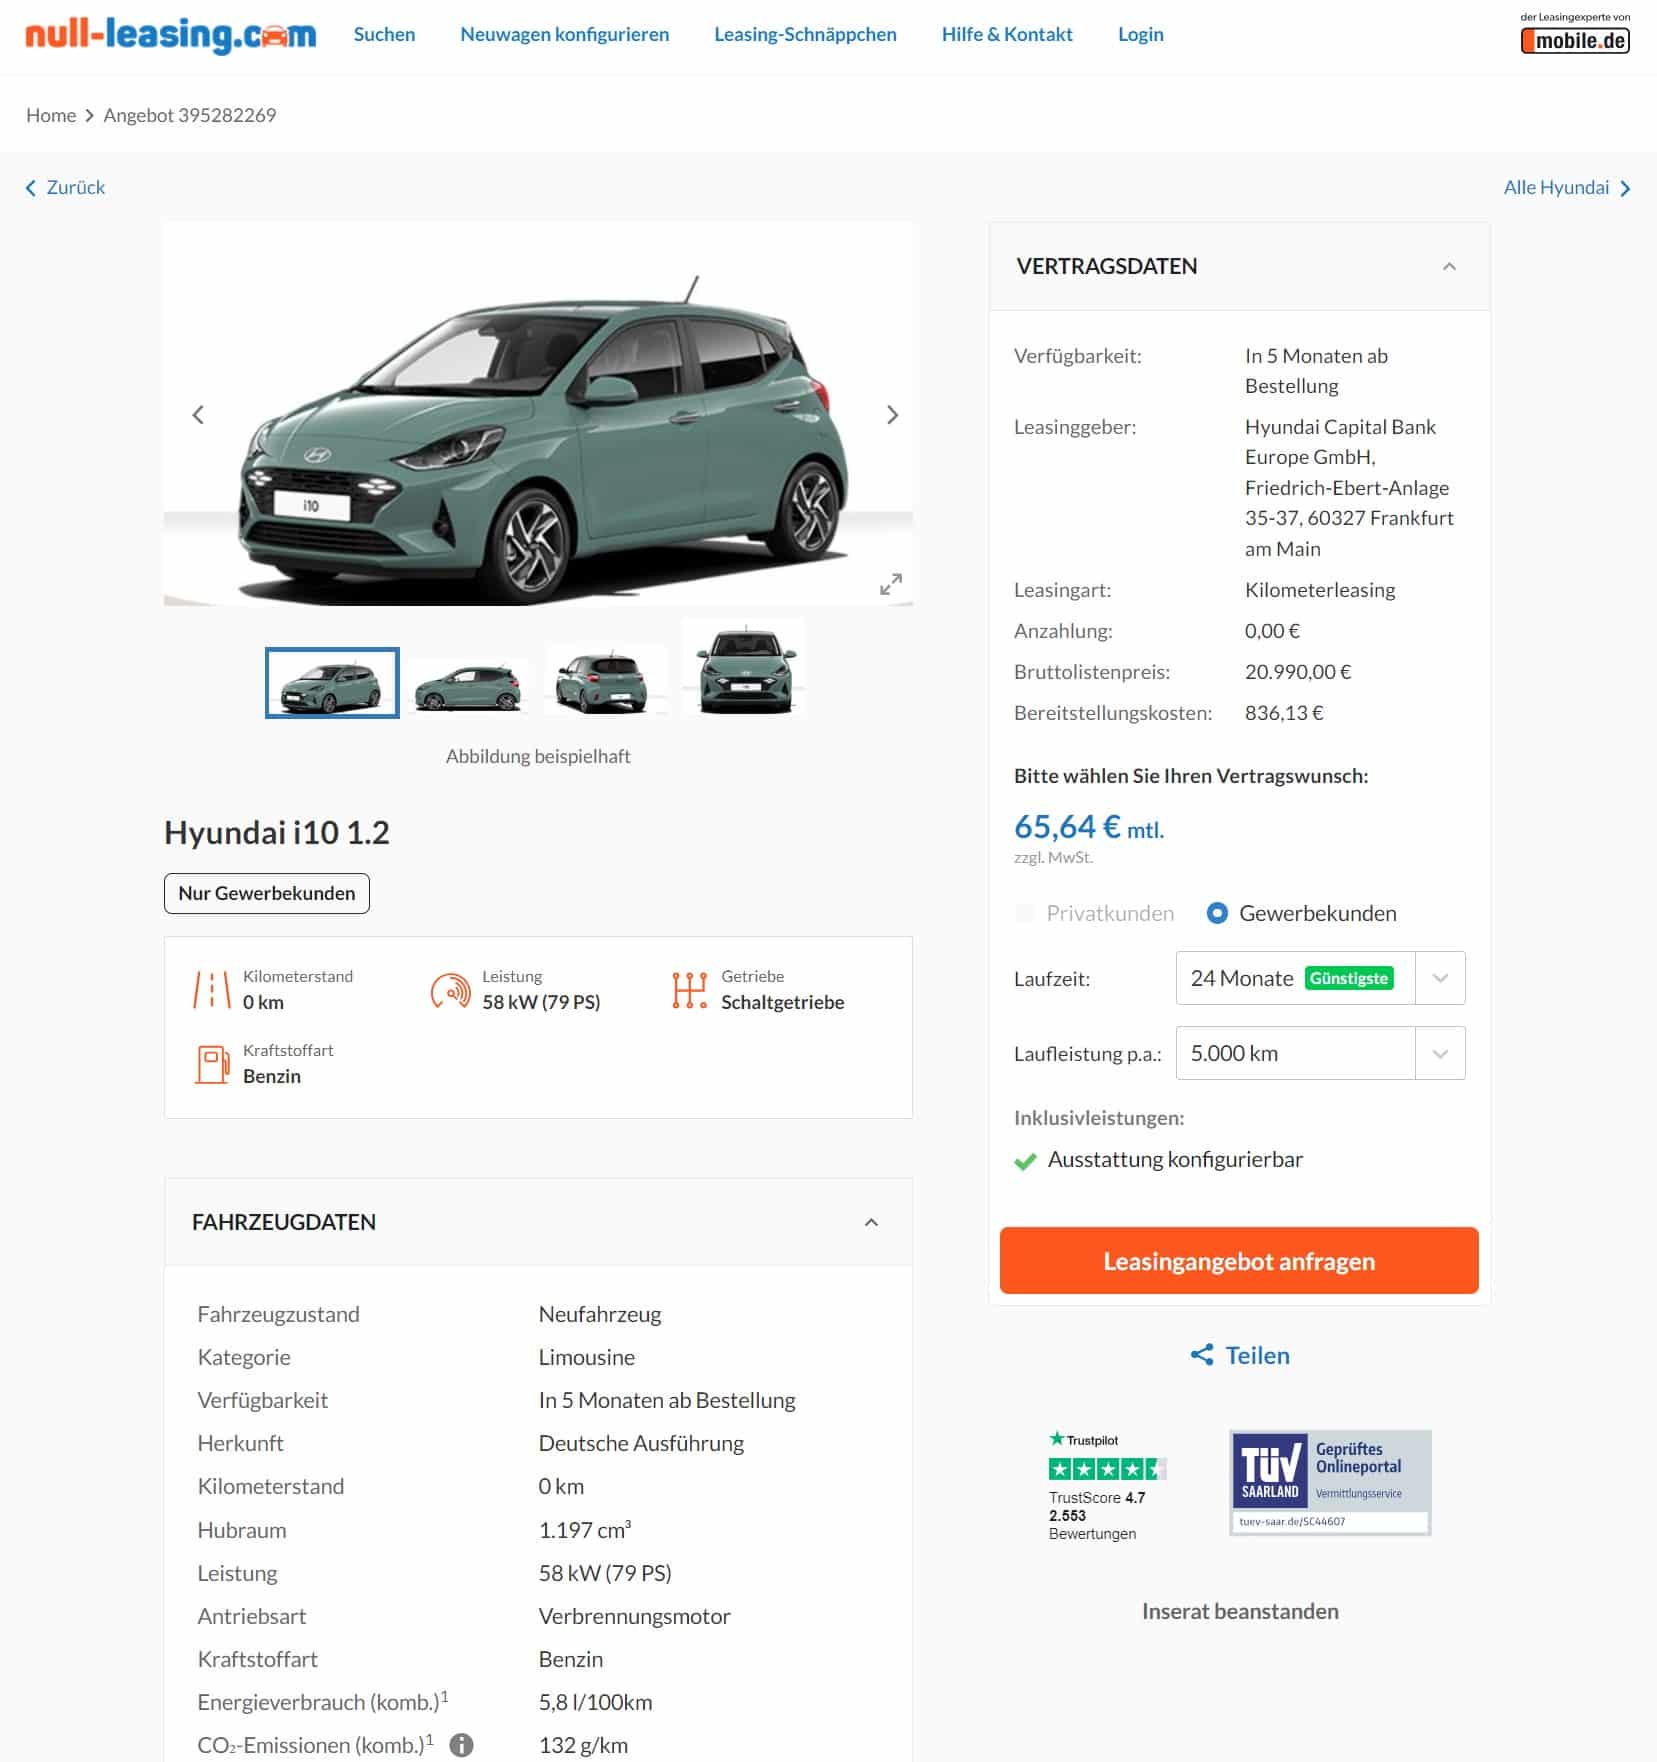Click the 65,64 € mtl. price
Screen dimensions: 1657x1762
point(1089,827)
